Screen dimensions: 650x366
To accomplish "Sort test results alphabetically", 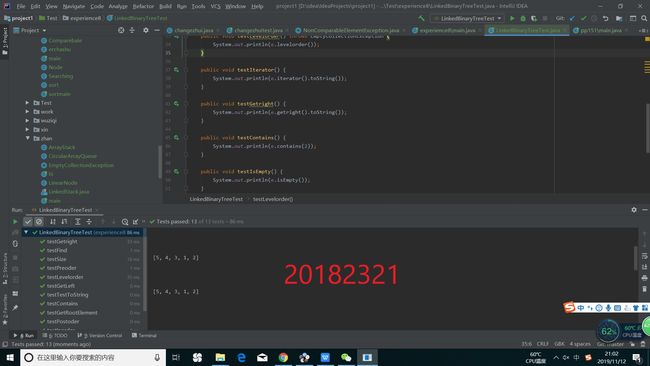I will tap(53, 222).
